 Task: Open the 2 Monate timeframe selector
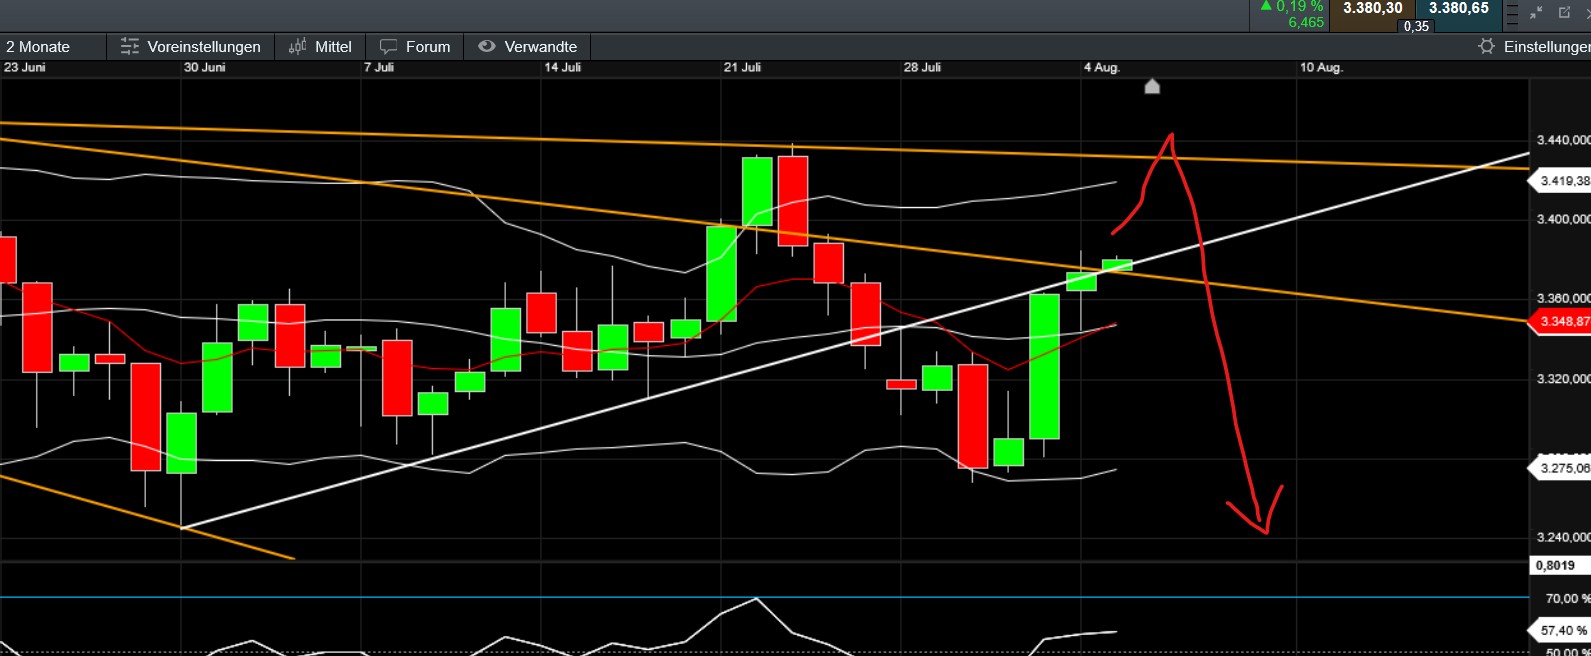pos(53,47)
